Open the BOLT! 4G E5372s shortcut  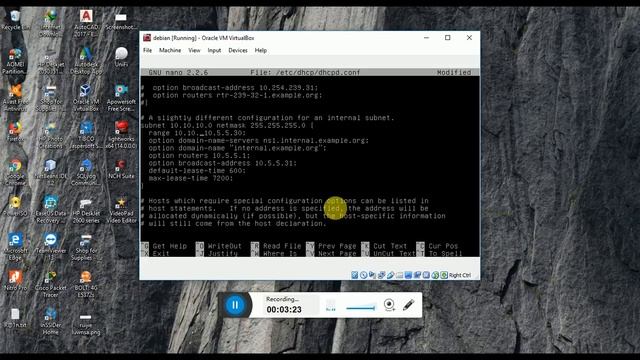pos(86,284)
